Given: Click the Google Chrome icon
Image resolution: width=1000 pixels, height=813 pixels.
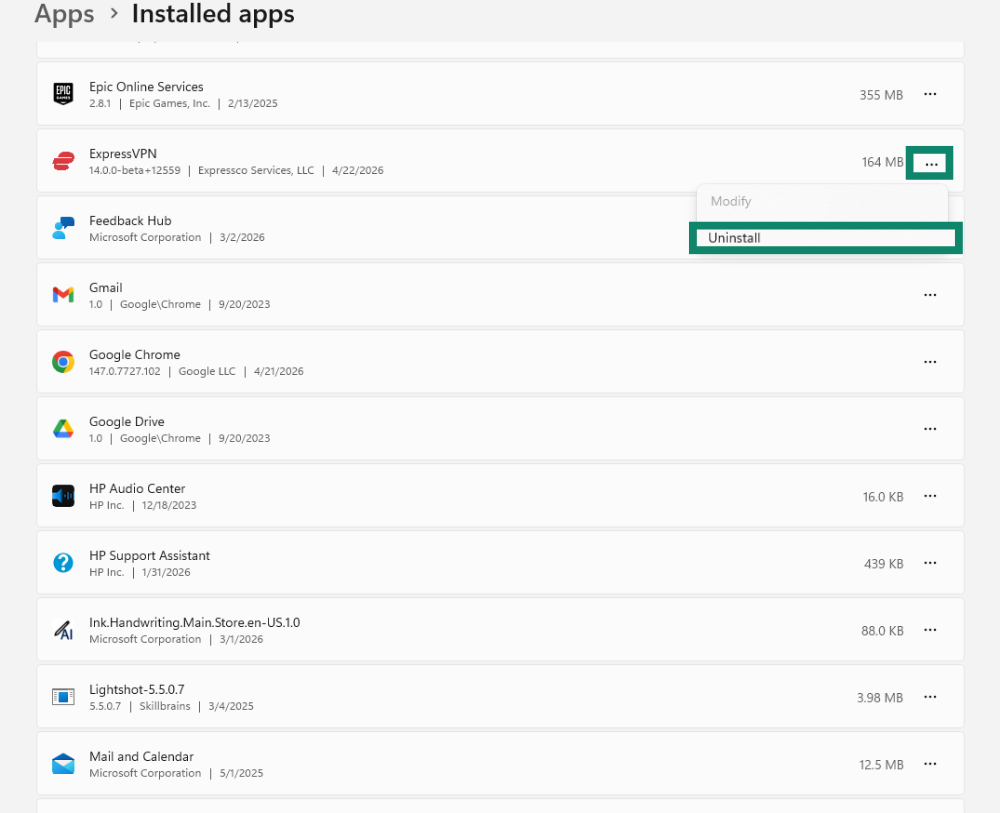Looking at the screenshot, I should [x=63, y=362].
